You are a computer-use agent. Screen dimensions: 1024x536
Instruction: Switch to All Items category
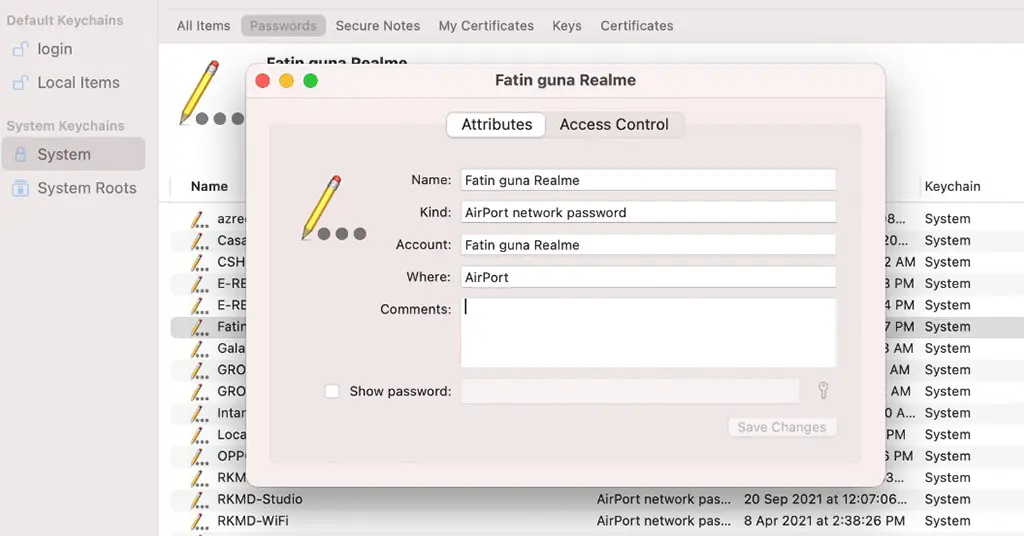pos(203,26)
